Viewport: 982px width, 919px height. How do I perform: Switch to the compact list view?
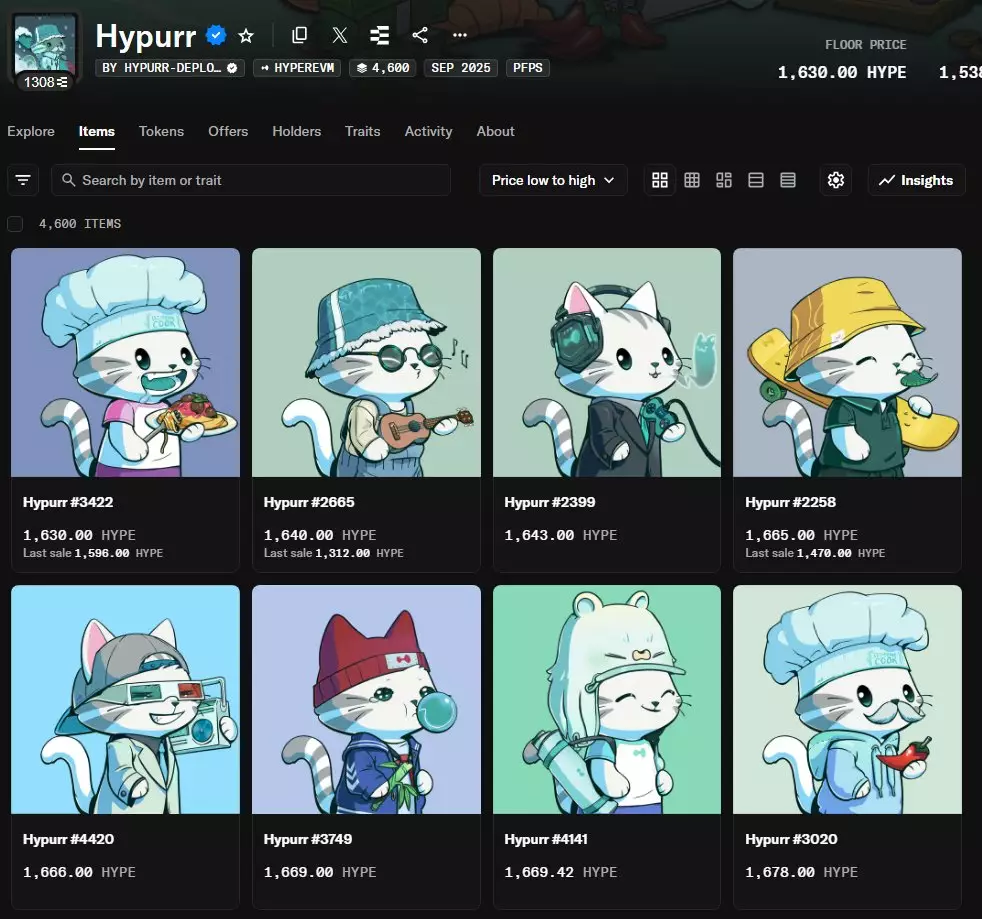[x=788, y=180]
